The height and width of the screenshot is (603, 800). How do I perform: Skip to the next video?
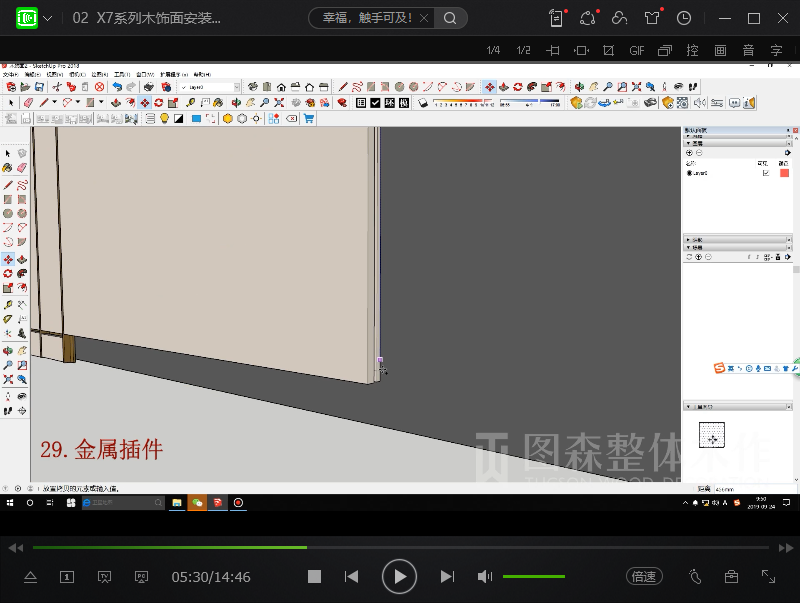point(447,577)
